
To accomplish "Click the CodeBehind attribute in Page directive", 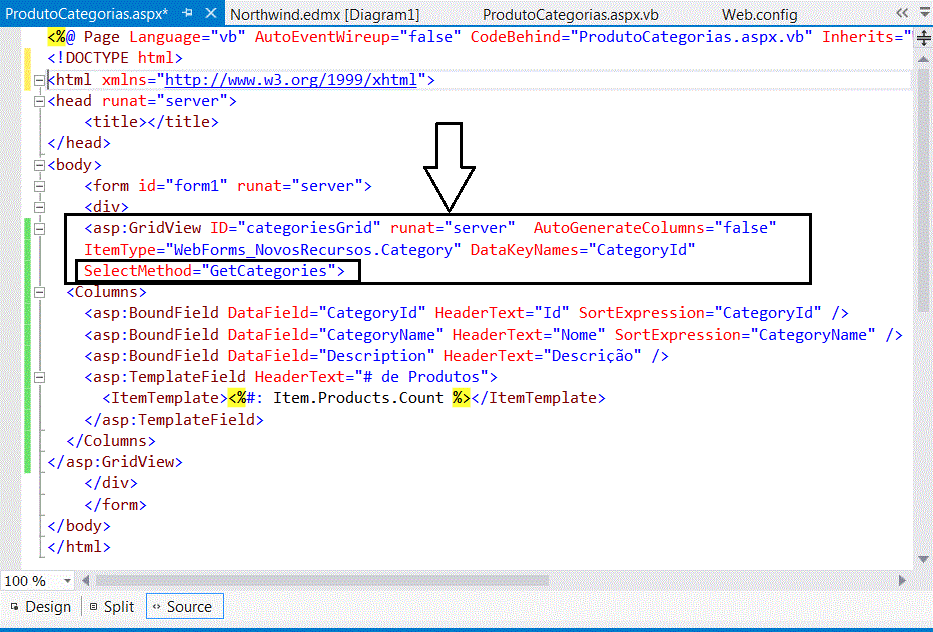I will (641, 37).
